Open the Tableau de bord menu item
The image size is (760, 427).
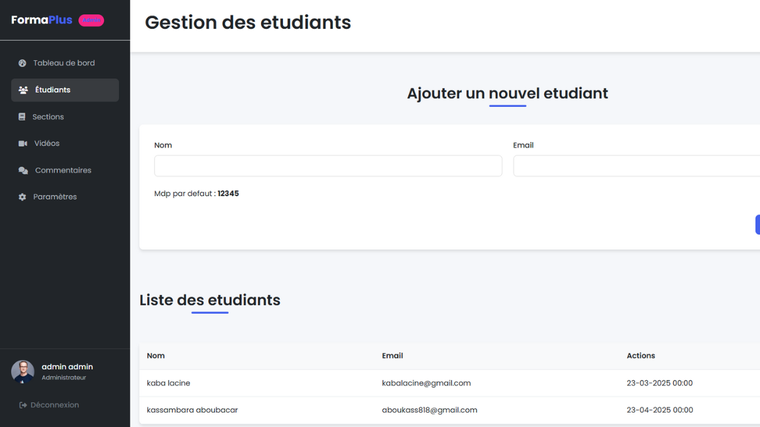64,63
